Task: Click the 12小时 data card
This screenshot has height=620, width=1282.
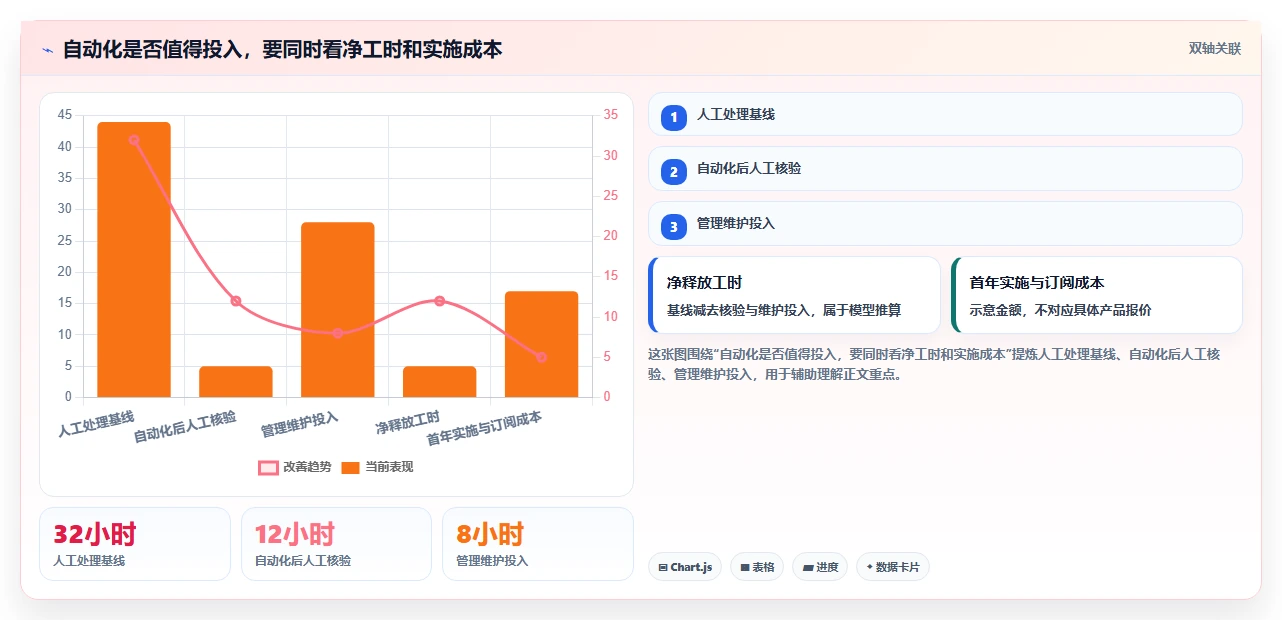Action: 336,544
